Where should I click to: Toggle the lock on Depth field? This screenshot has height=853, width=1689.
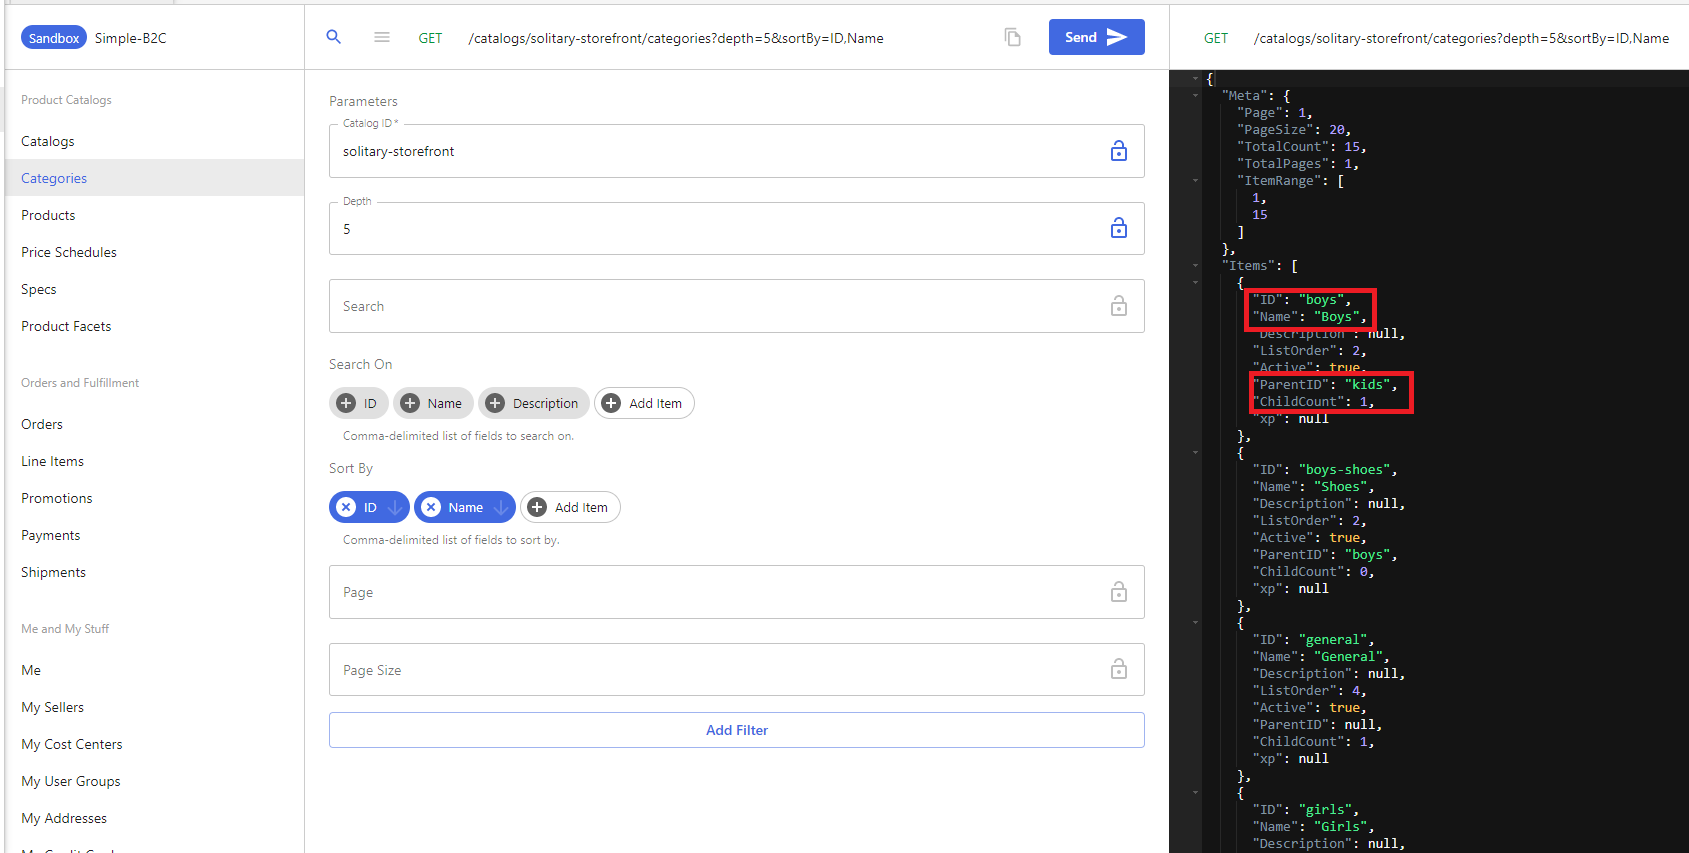coord(1119,228)
